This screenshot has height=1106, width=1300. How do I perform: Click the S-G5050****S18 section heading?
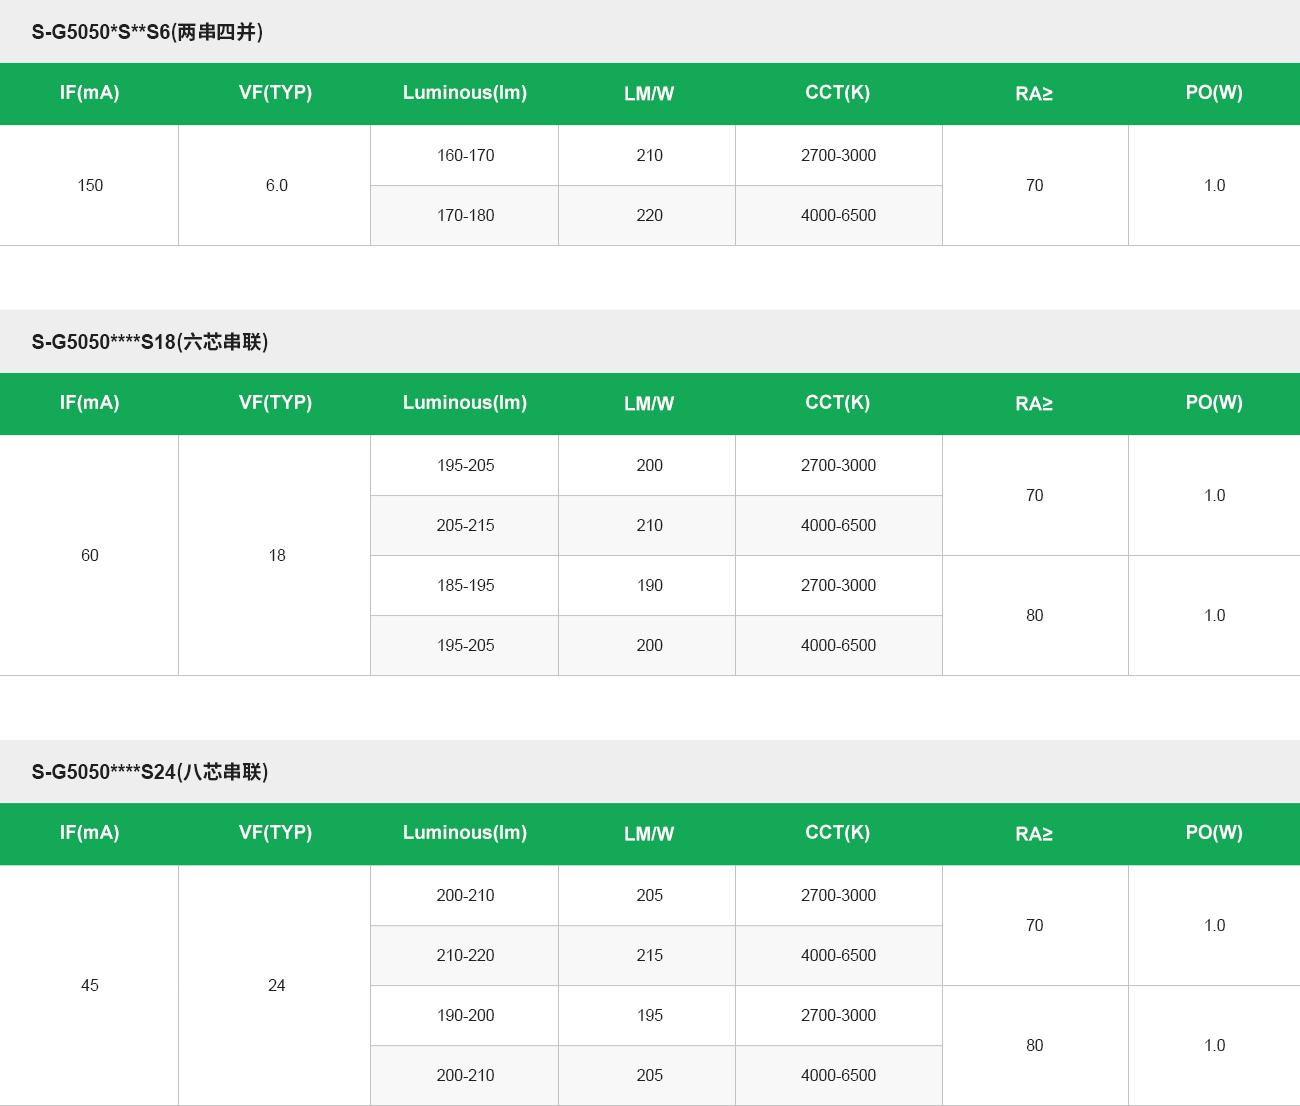(x=150, y=342)
